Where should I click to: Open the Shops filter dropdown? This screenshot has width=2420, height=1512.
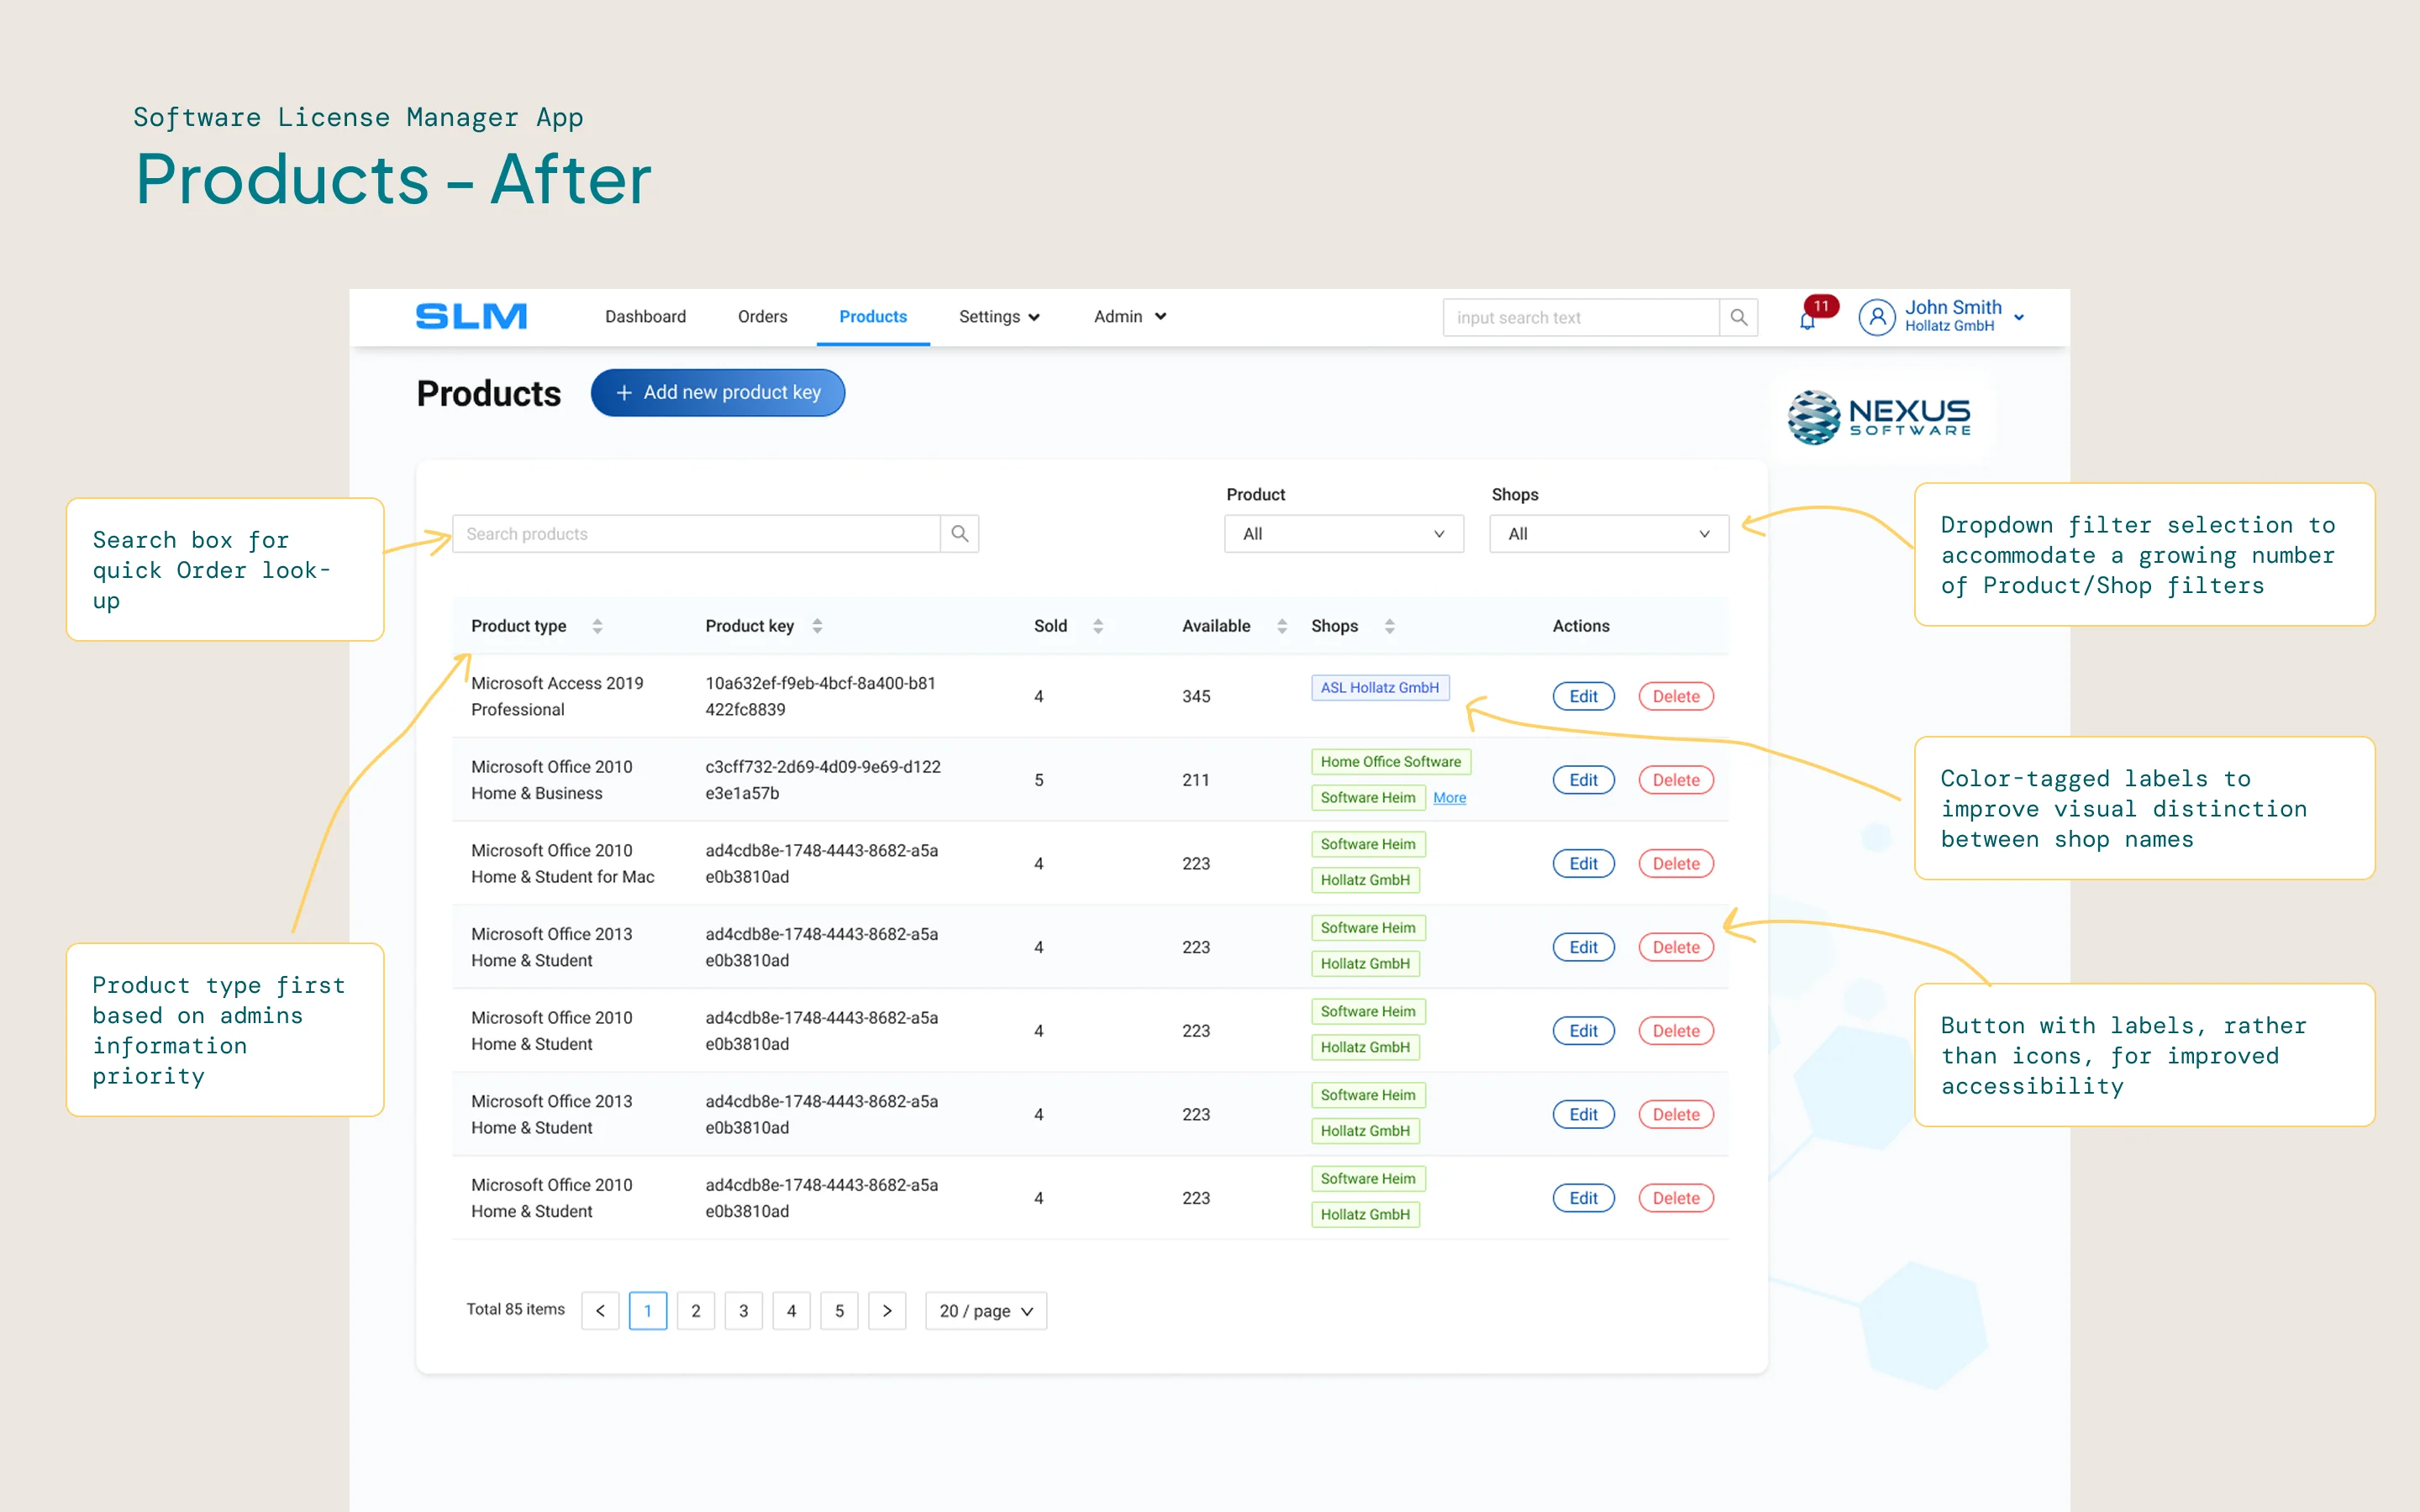click(1608, 534)
